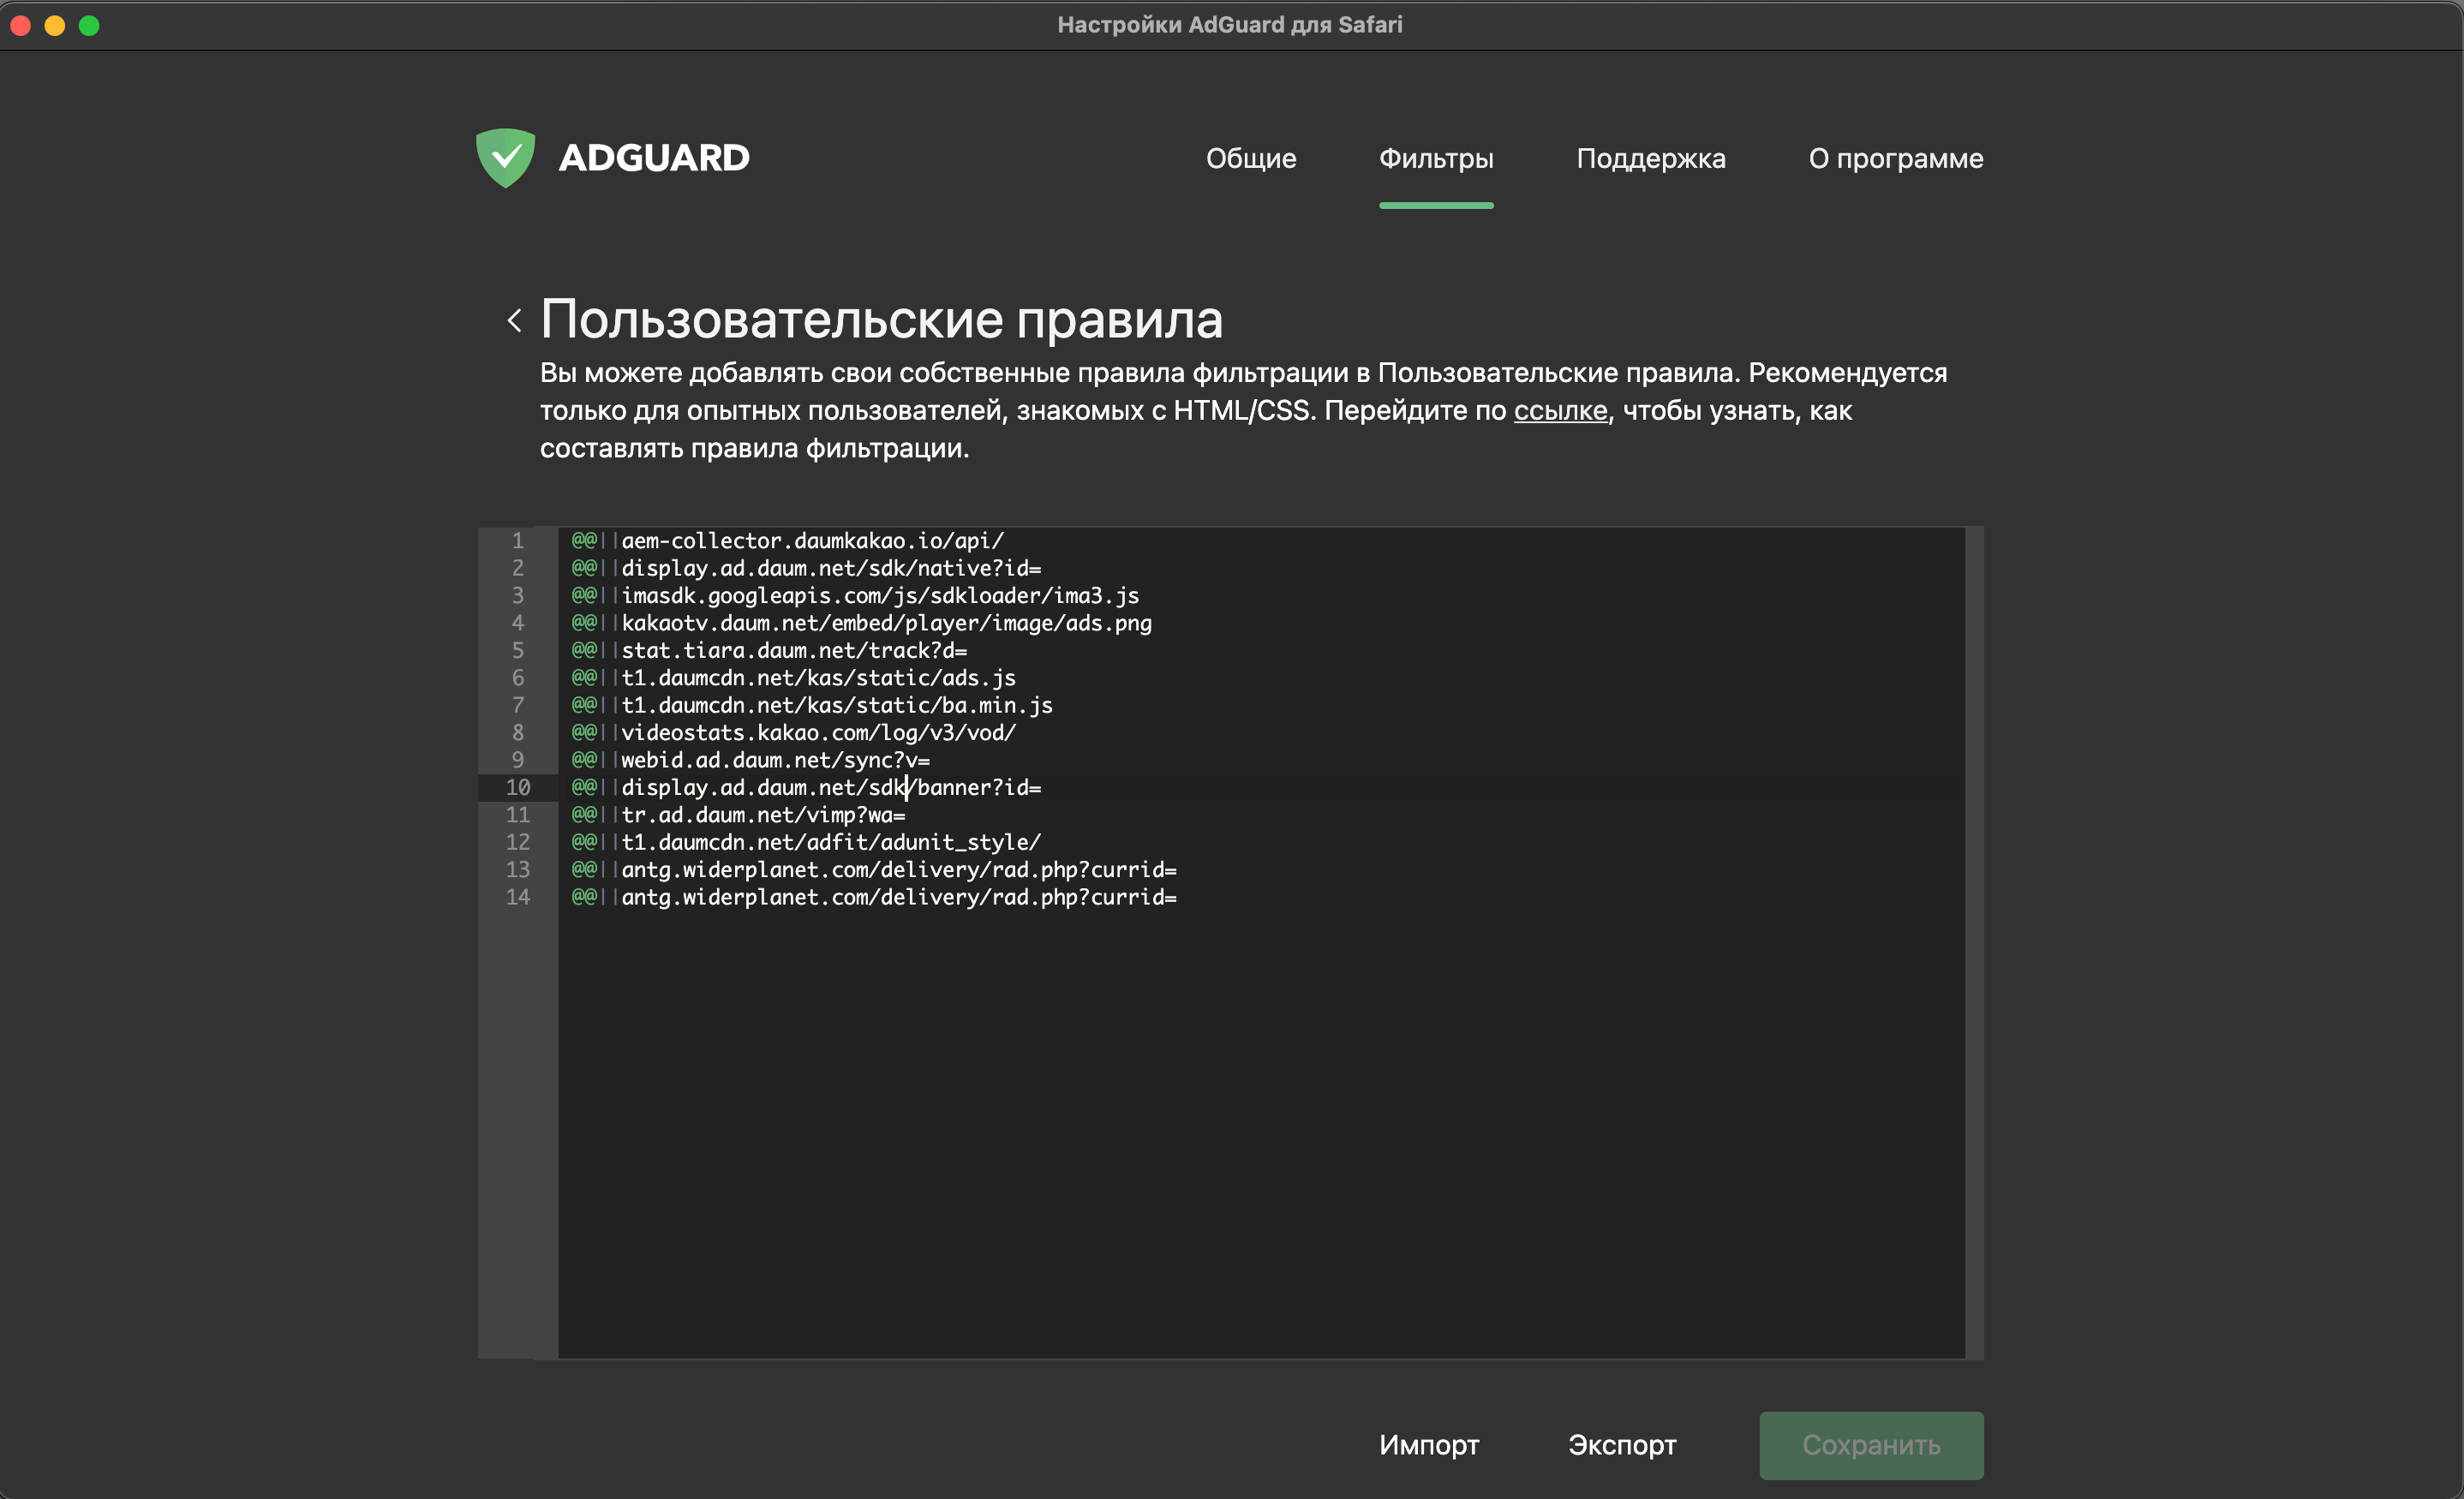Click the AdGuard shield logo icon
Viewport: 2464px width, 1499px height.
[x=505, y=157]
